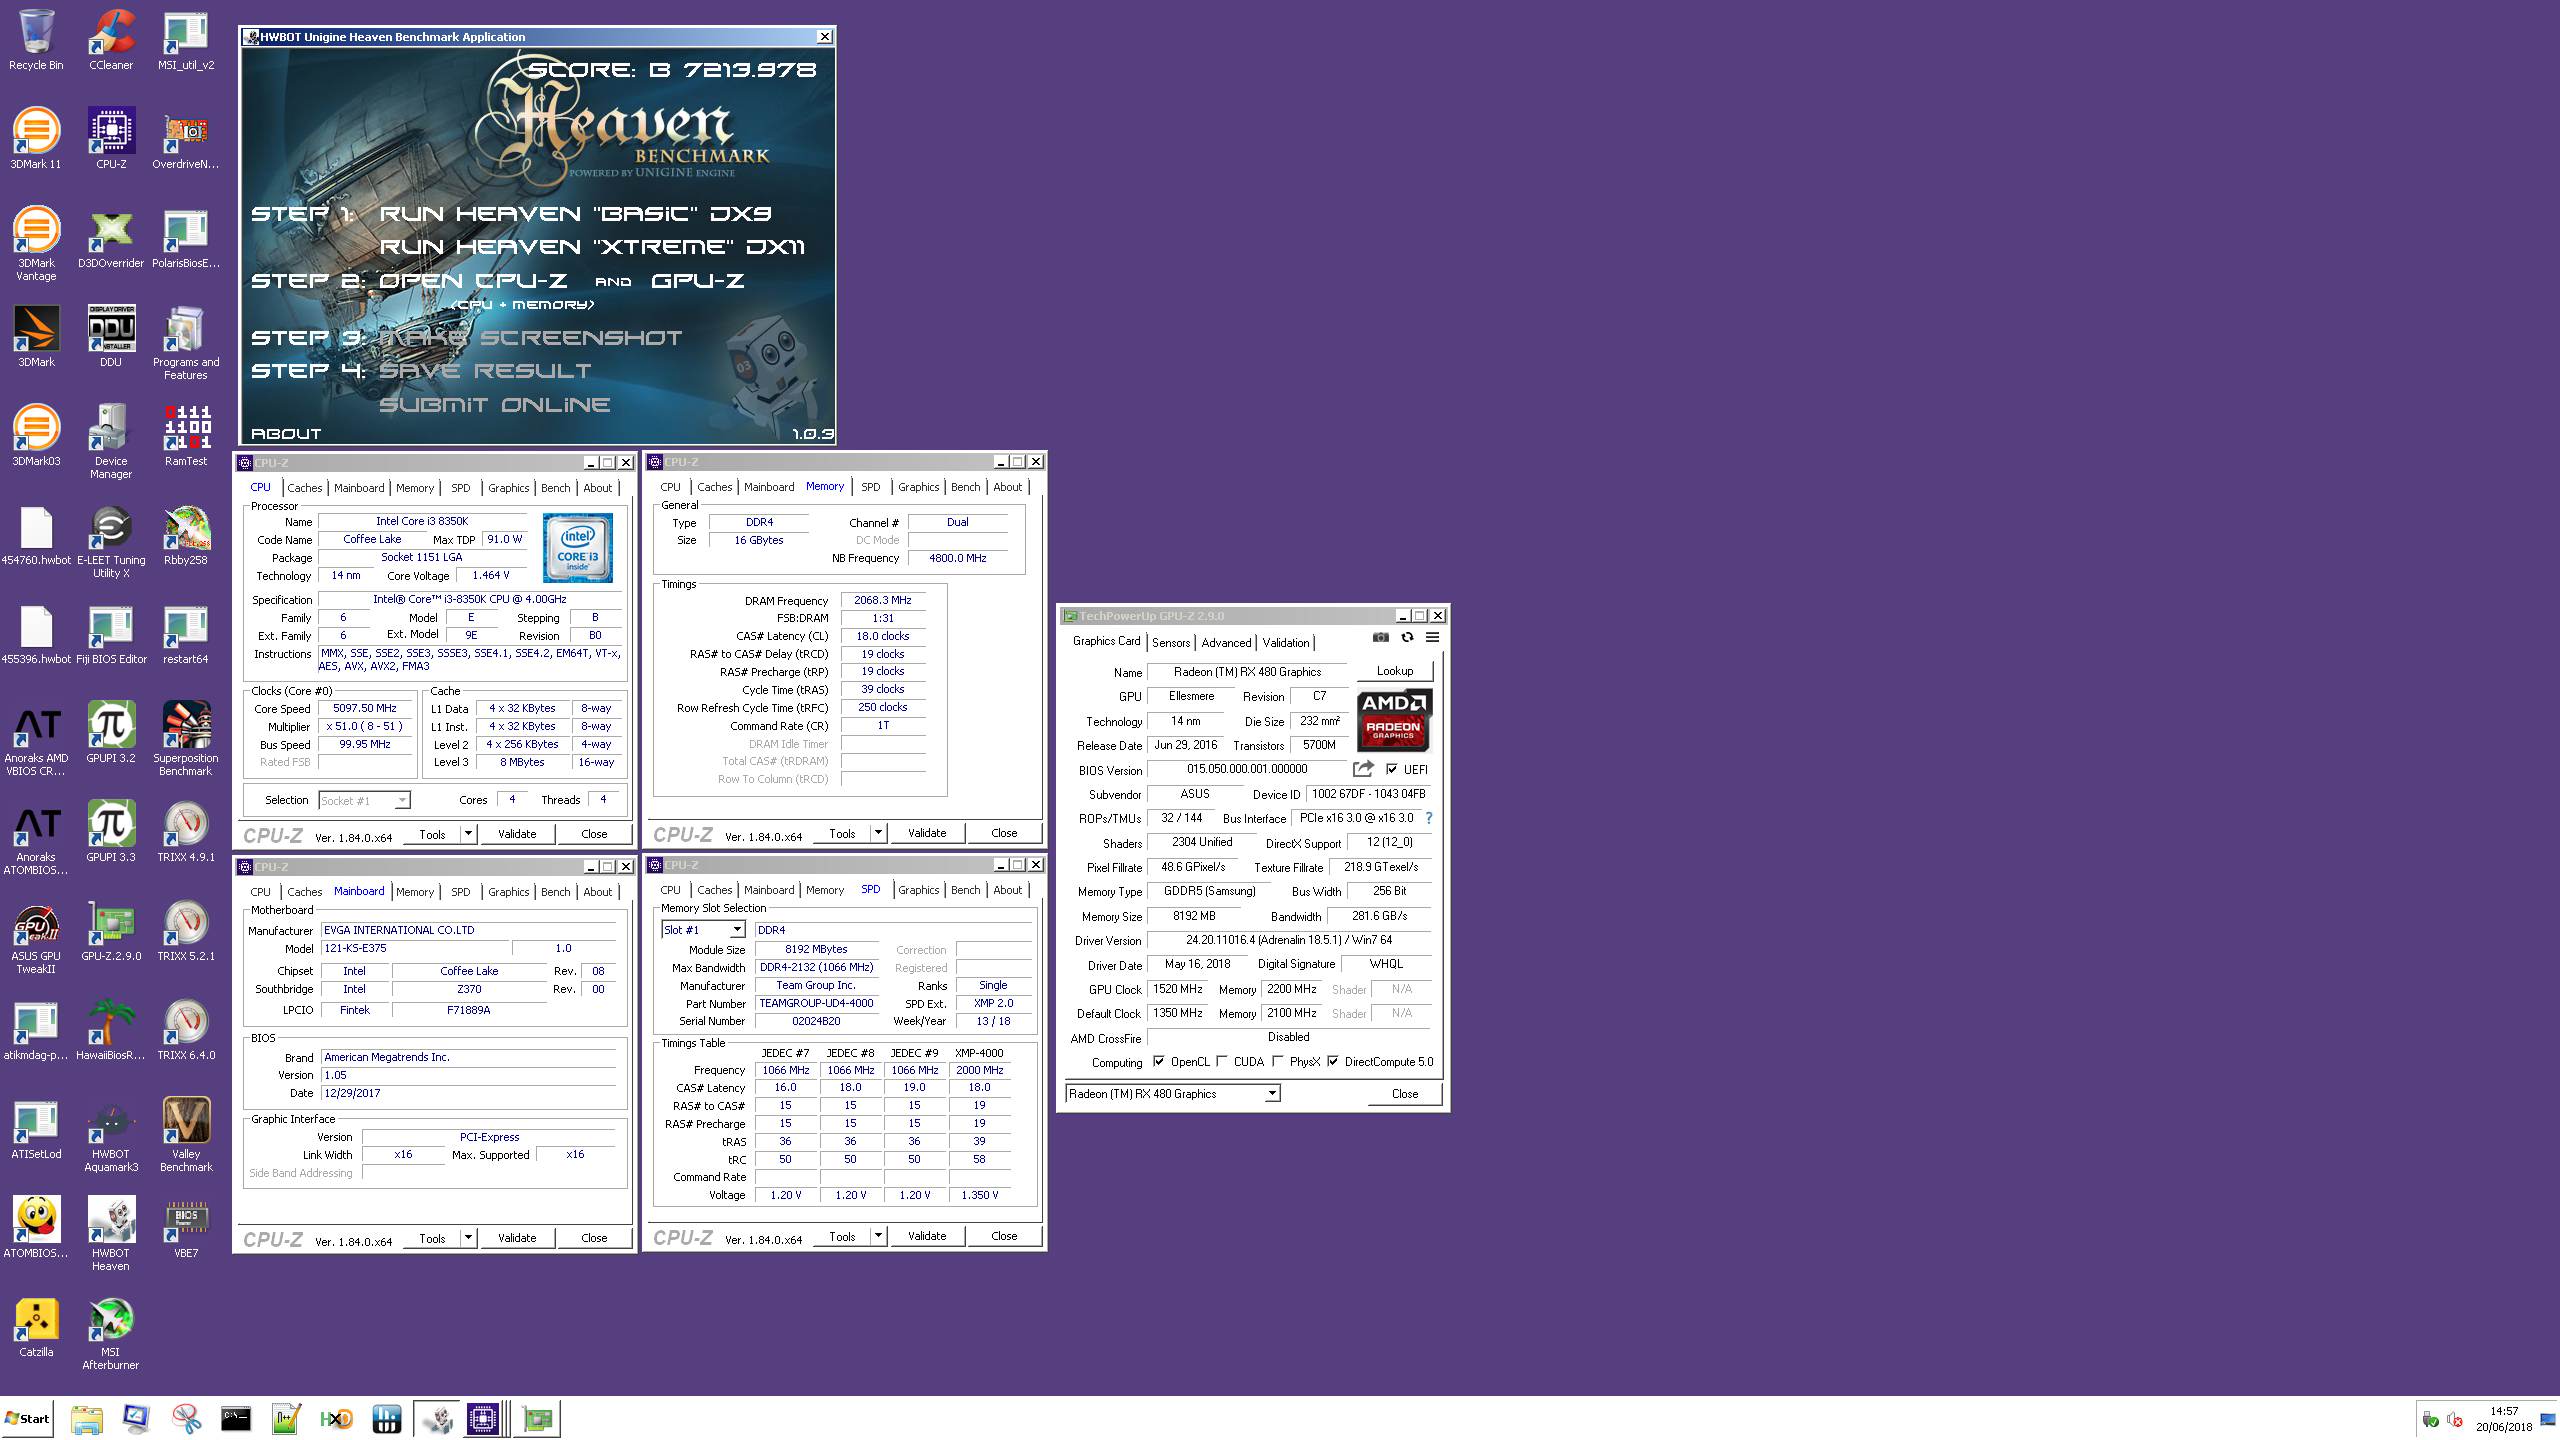Screen dimensions: 2560x1440
Task: Open Graphics tab in CPU-Z Mainboard window
Action: (508, 892)
